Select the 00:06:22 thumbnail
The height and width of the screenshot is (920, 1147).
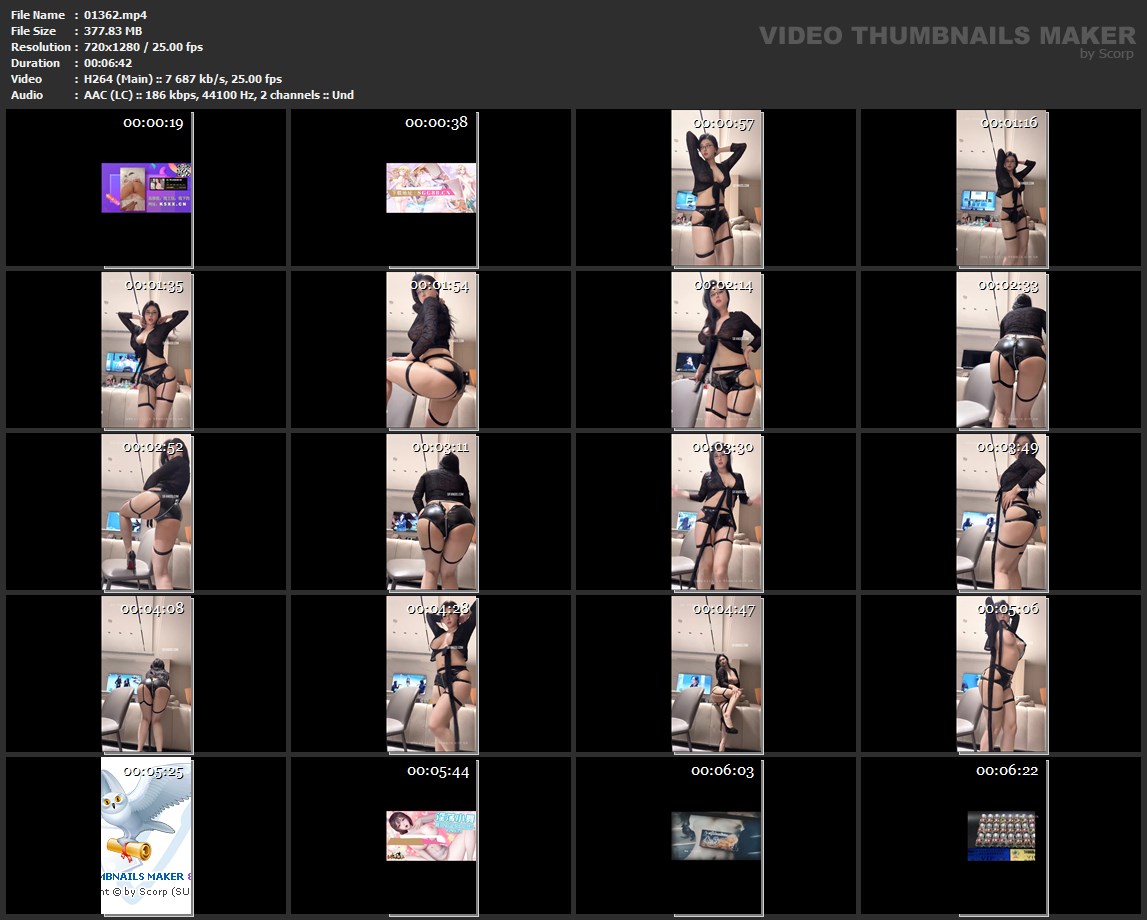click(x=1001, y=836)
